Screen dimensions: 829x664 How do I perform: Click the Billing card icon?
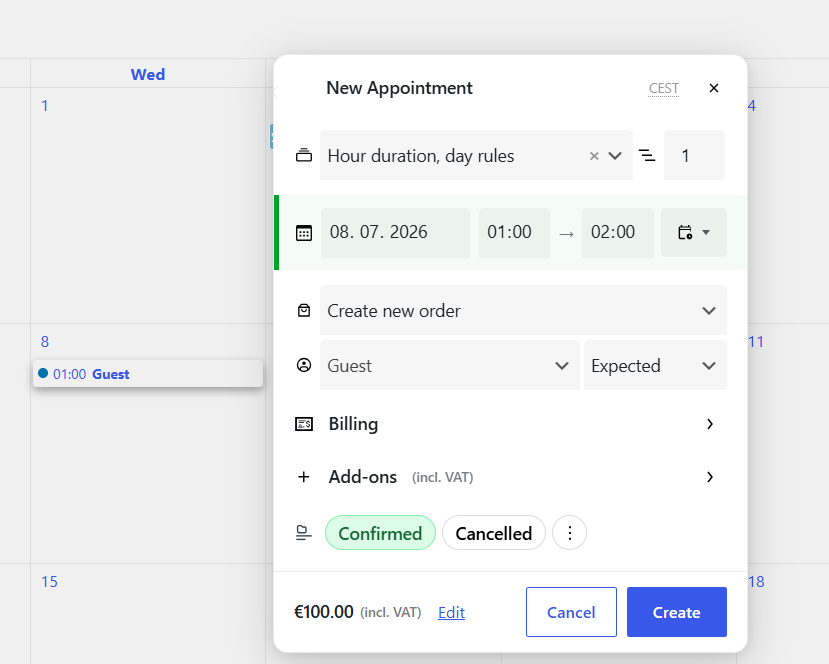click(303, 424)
